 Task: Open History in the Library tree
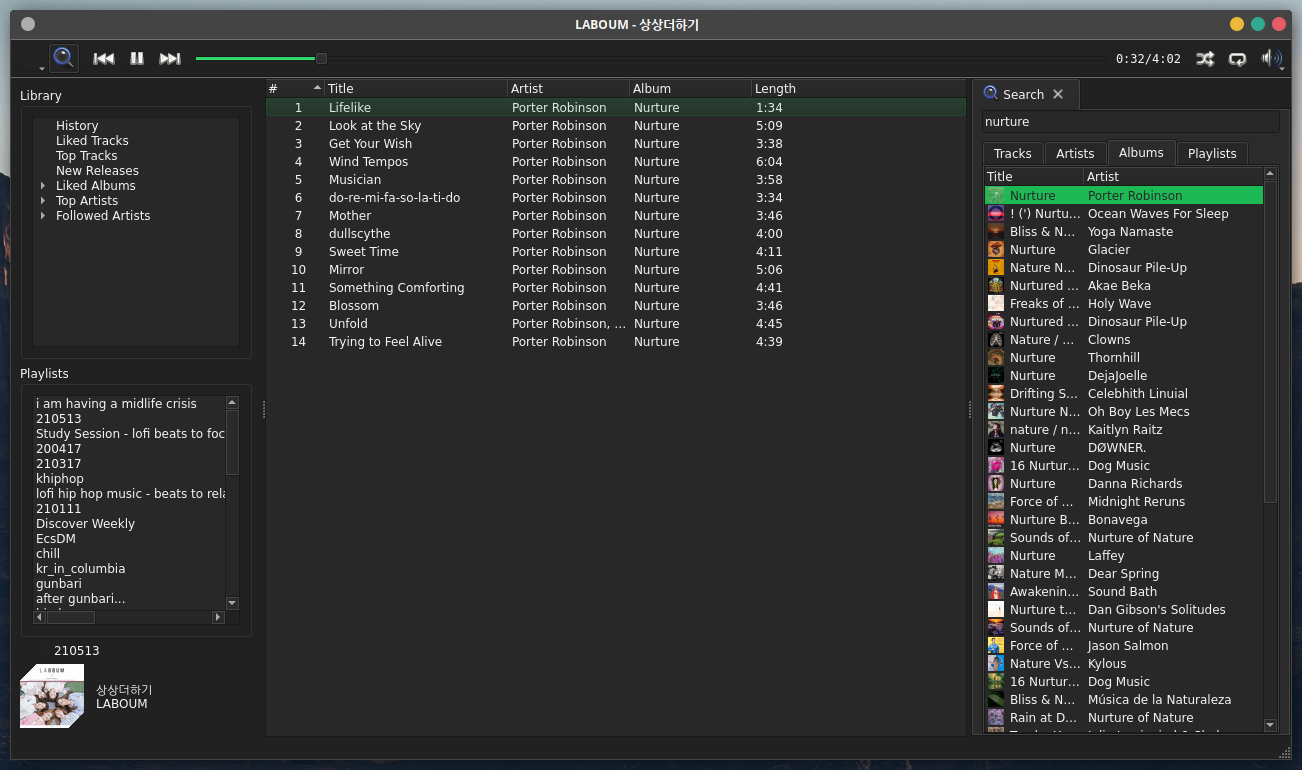77,126
